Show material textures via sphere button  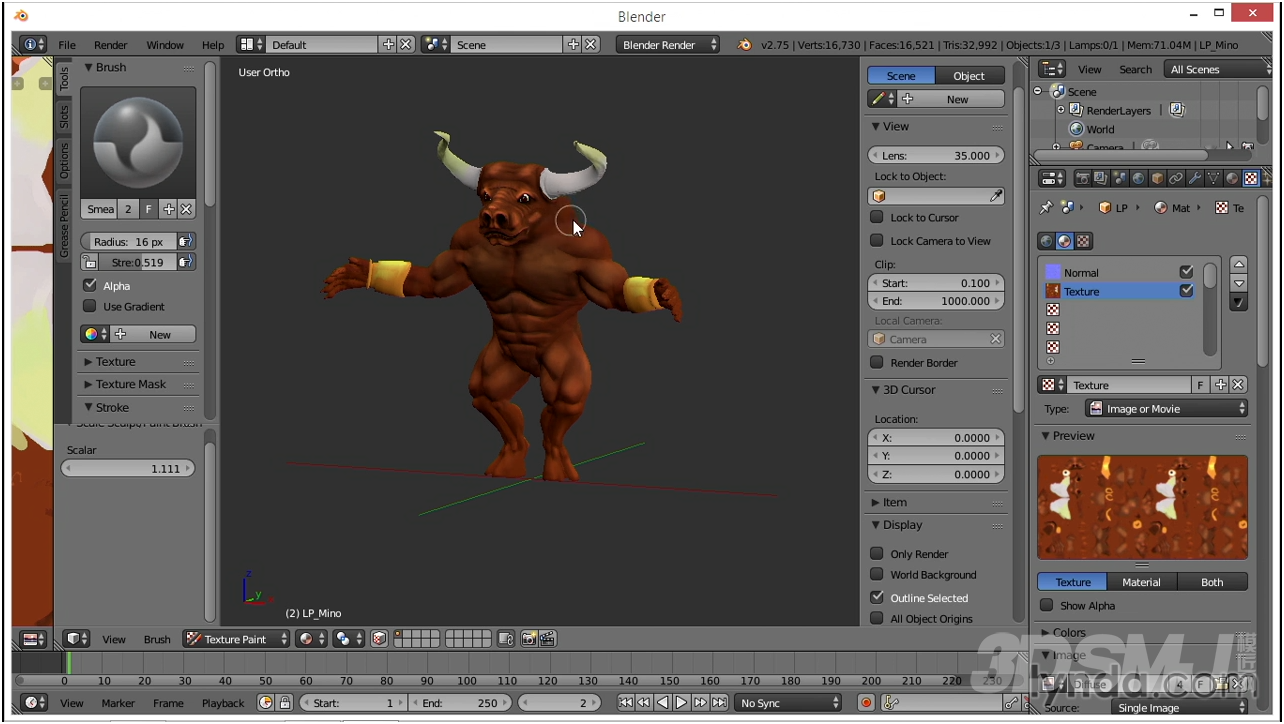pyautogui.click(x=1065, y=241)
